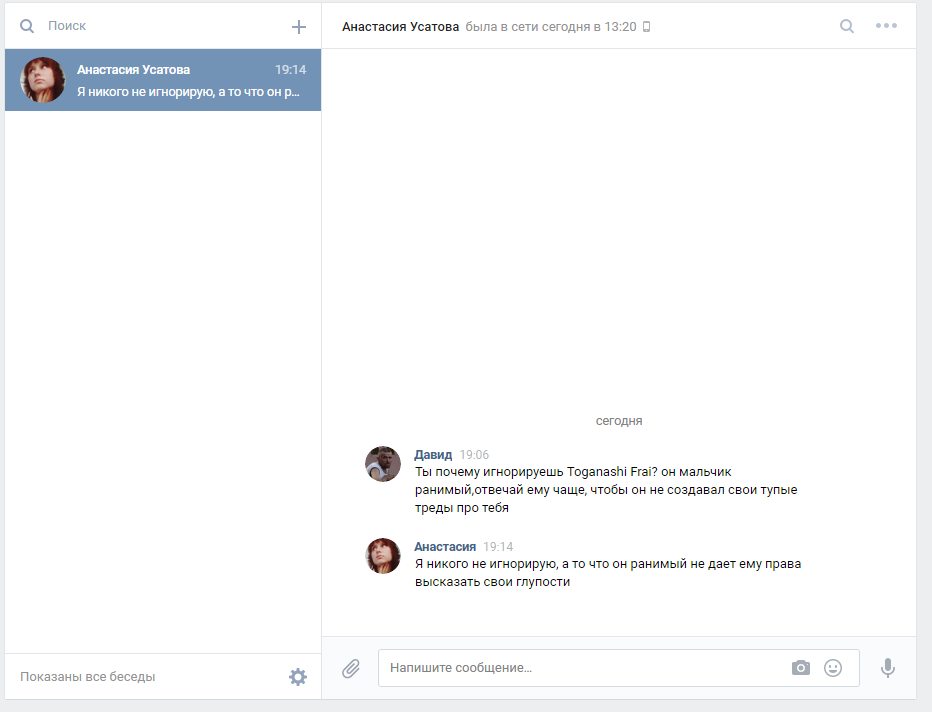
Task: Click the была в сети сегодня в 13:20 status
Action: coord(551,27)
